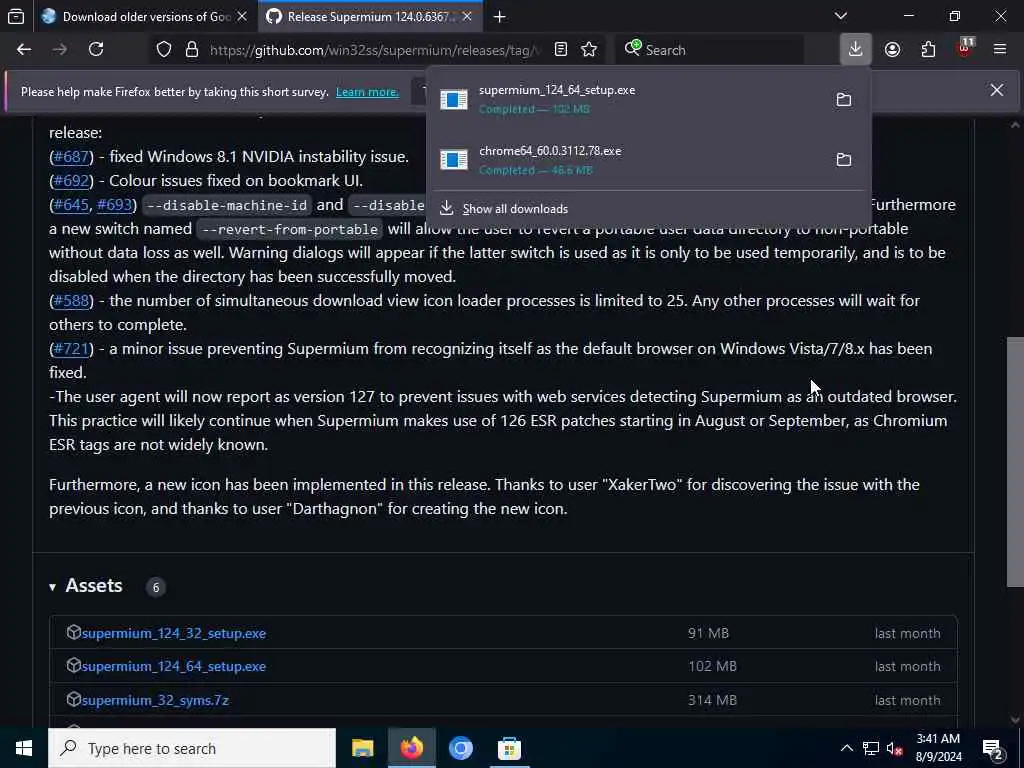Show supermium_124_64_setup.exe in folder
The image size is (1024, 768).
point(844,99)
